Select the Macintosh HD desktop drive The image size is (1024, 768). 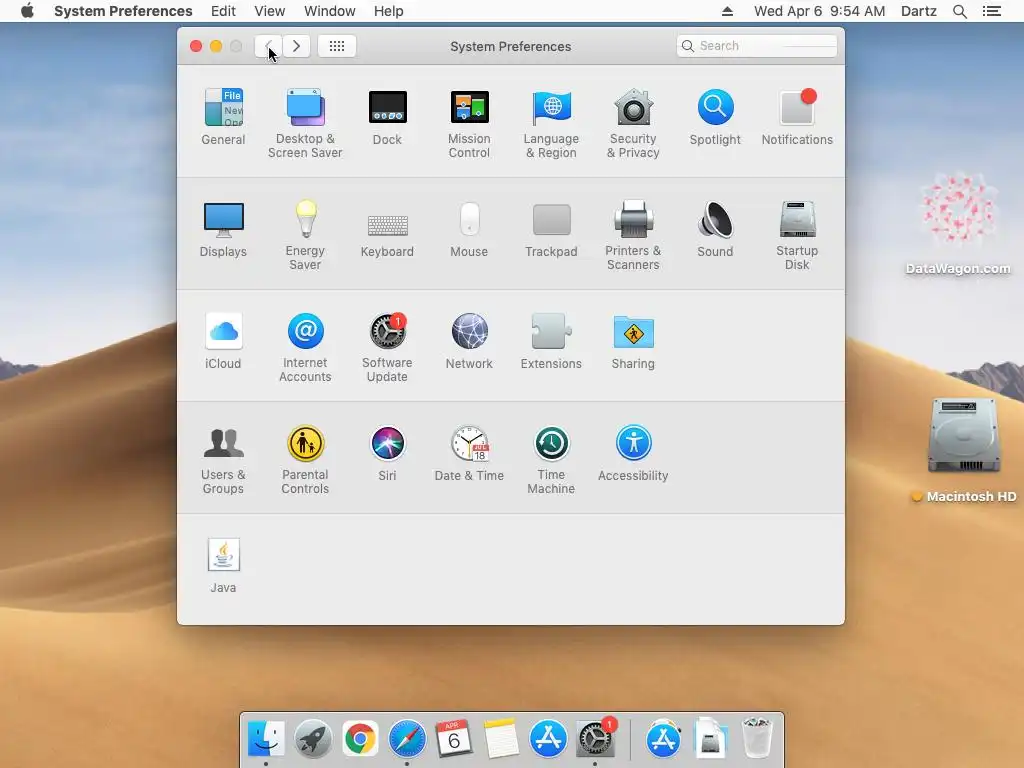tap(965, 451)
